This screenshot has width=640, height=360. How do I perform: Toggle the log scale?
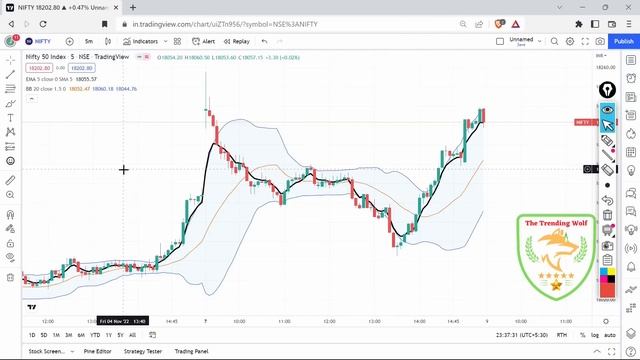pos(595,335)
